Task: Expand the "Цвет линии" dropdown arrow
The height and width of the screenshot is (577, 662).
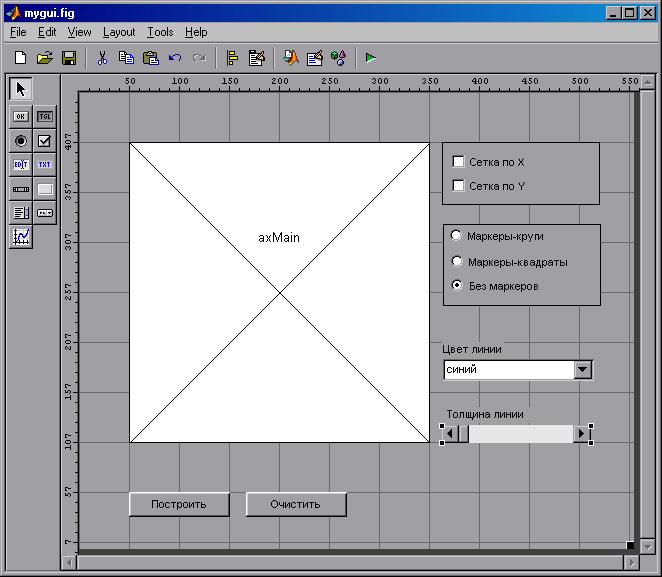Action: pos(583,370)
